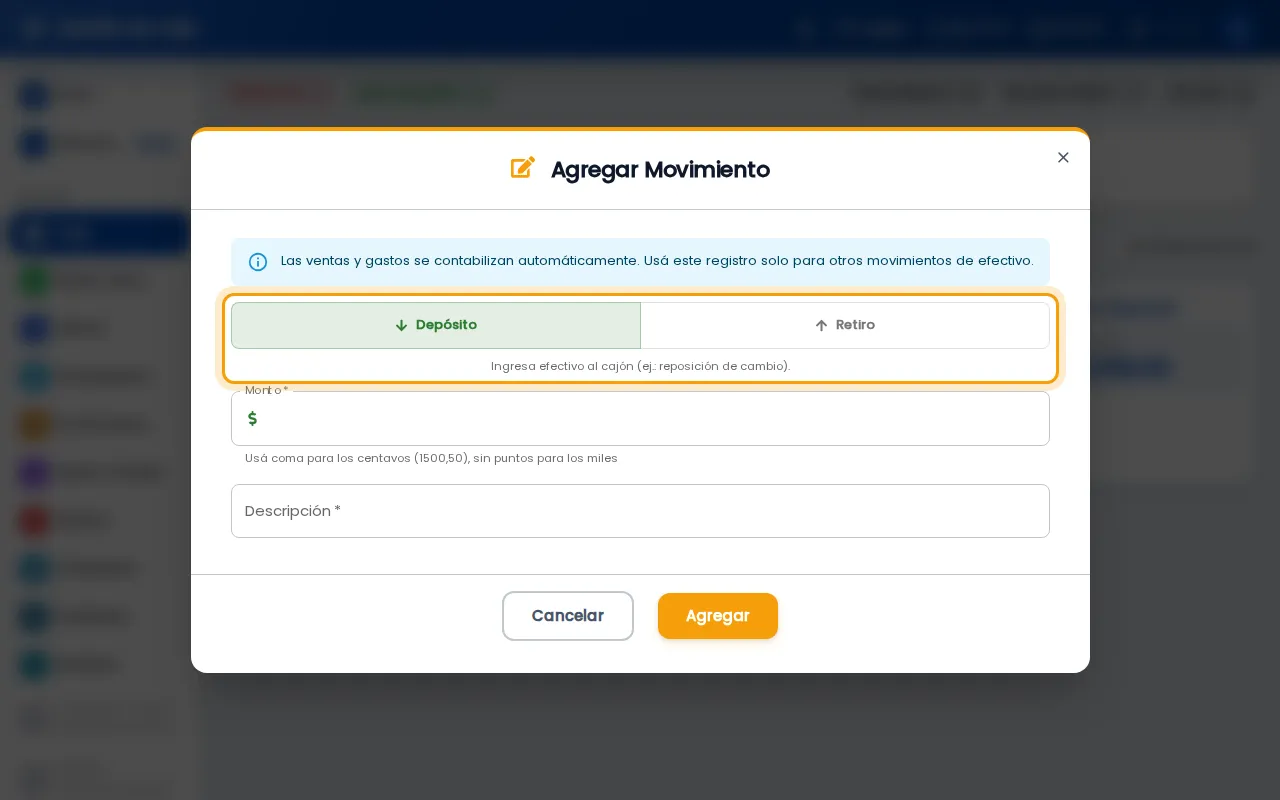Screen dimensions: 1280x800
Task: Cancel adding the movement
Action: click(x=568, y=616)
